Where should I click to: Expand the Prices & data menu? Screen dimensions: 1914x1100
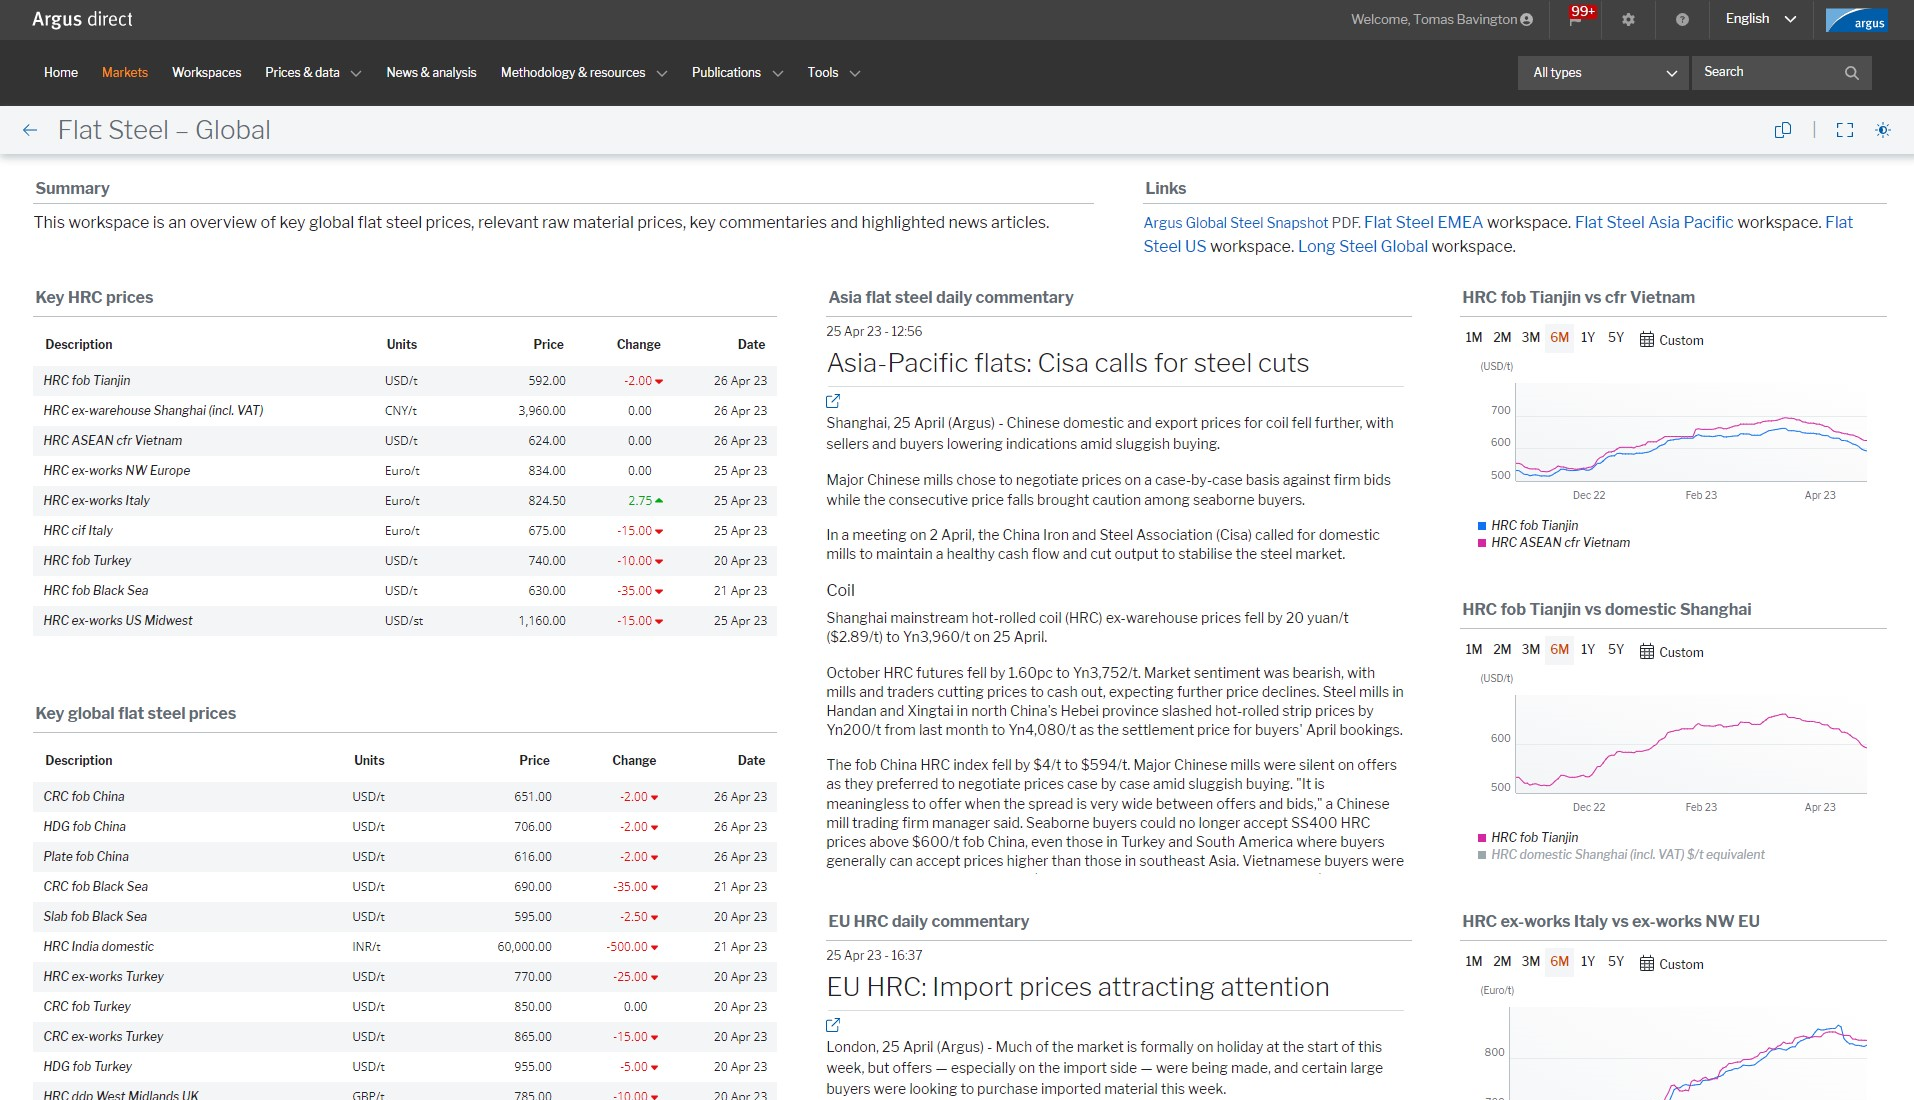click(x=312, y=73)
